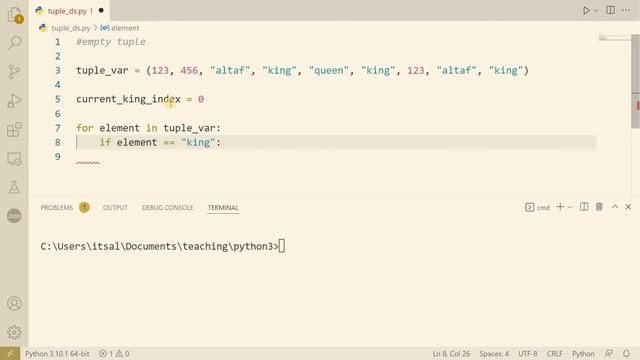640x360 pixels.
Task: Run the Python file with play button
Action: [586, 11]
